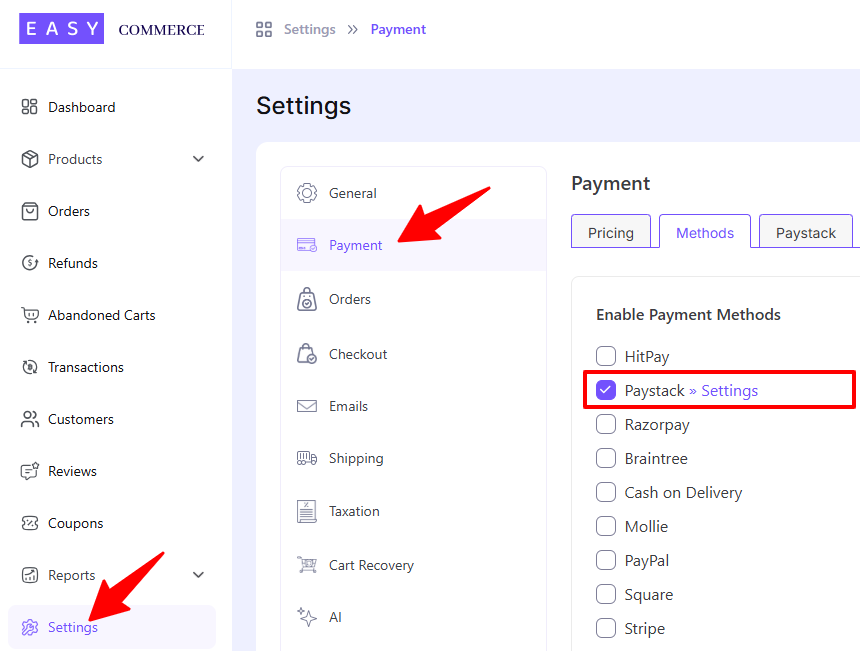
Task: Click the EASY Commerce logo
Action: tap(112, 29)
